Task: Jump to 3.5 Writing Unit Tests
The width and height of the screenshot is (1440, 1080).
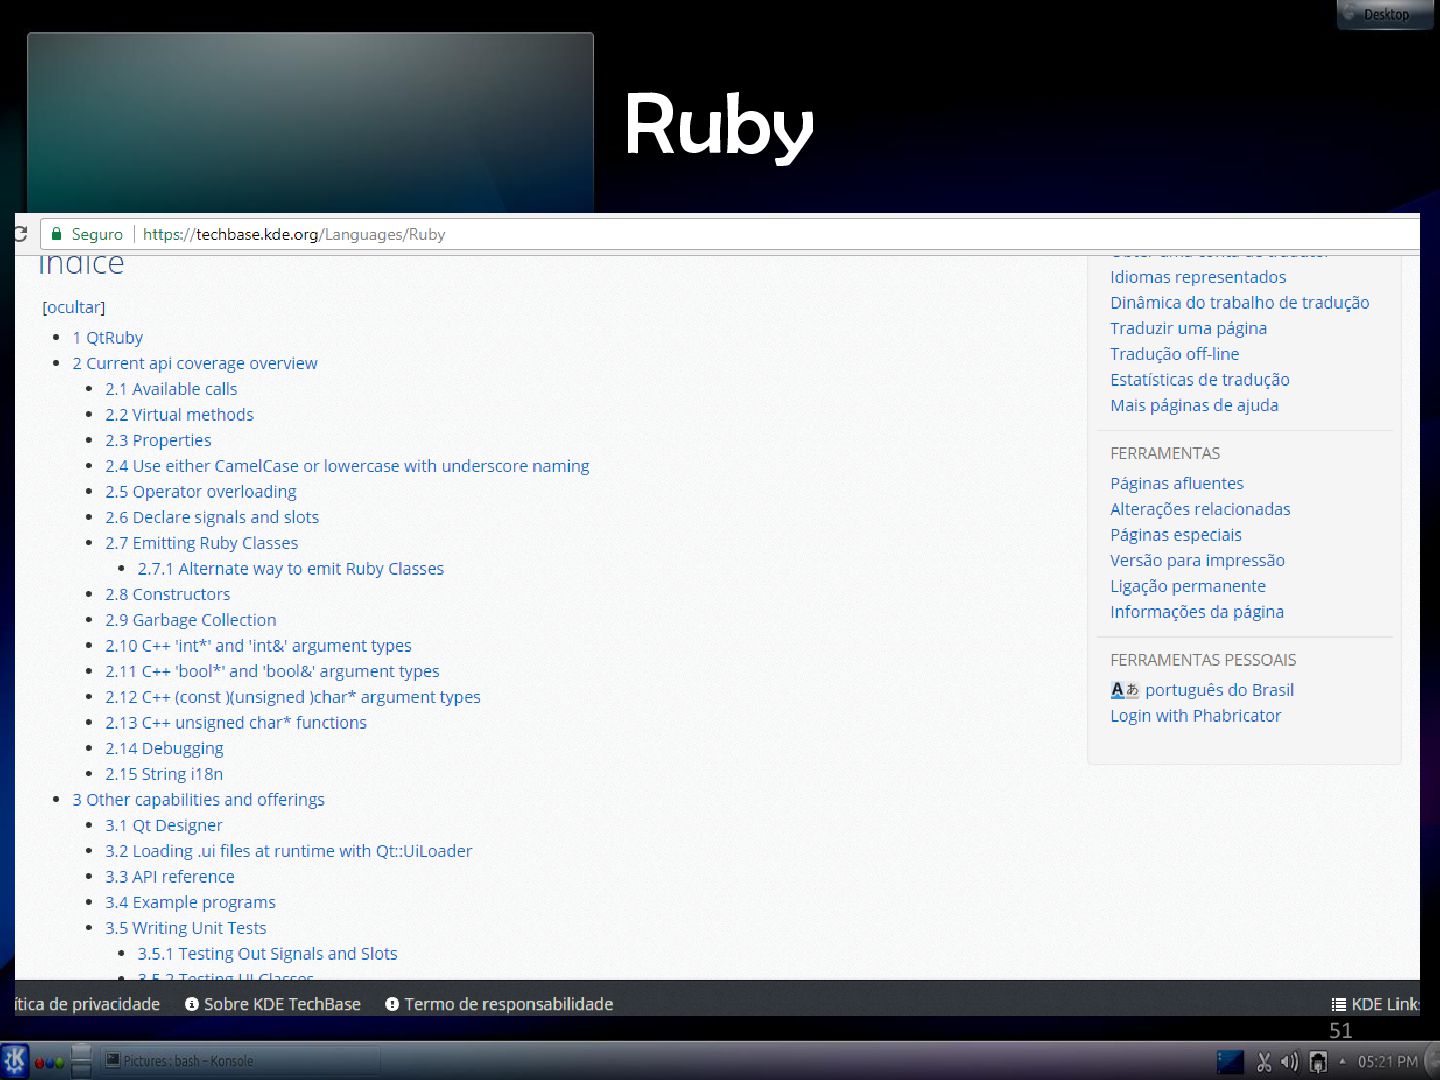Action: (x=186, y=928)
